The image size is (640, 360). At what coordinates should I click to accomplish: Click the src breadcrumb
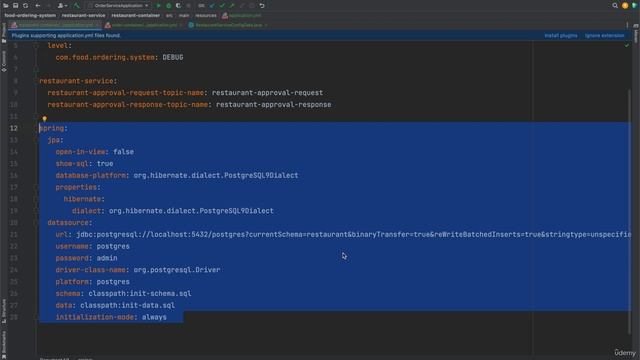[x=169, y=16]
